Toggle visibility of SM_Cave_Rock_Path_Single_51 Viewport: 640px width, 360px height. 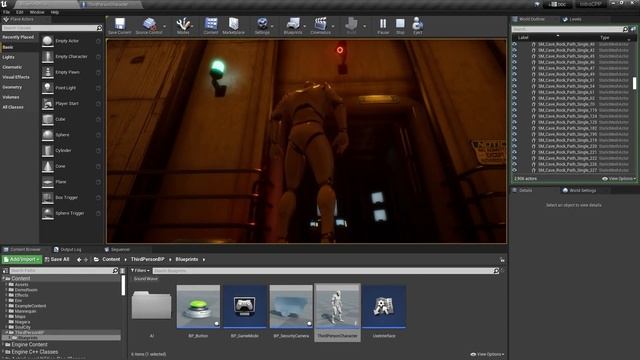click(515, 80)
